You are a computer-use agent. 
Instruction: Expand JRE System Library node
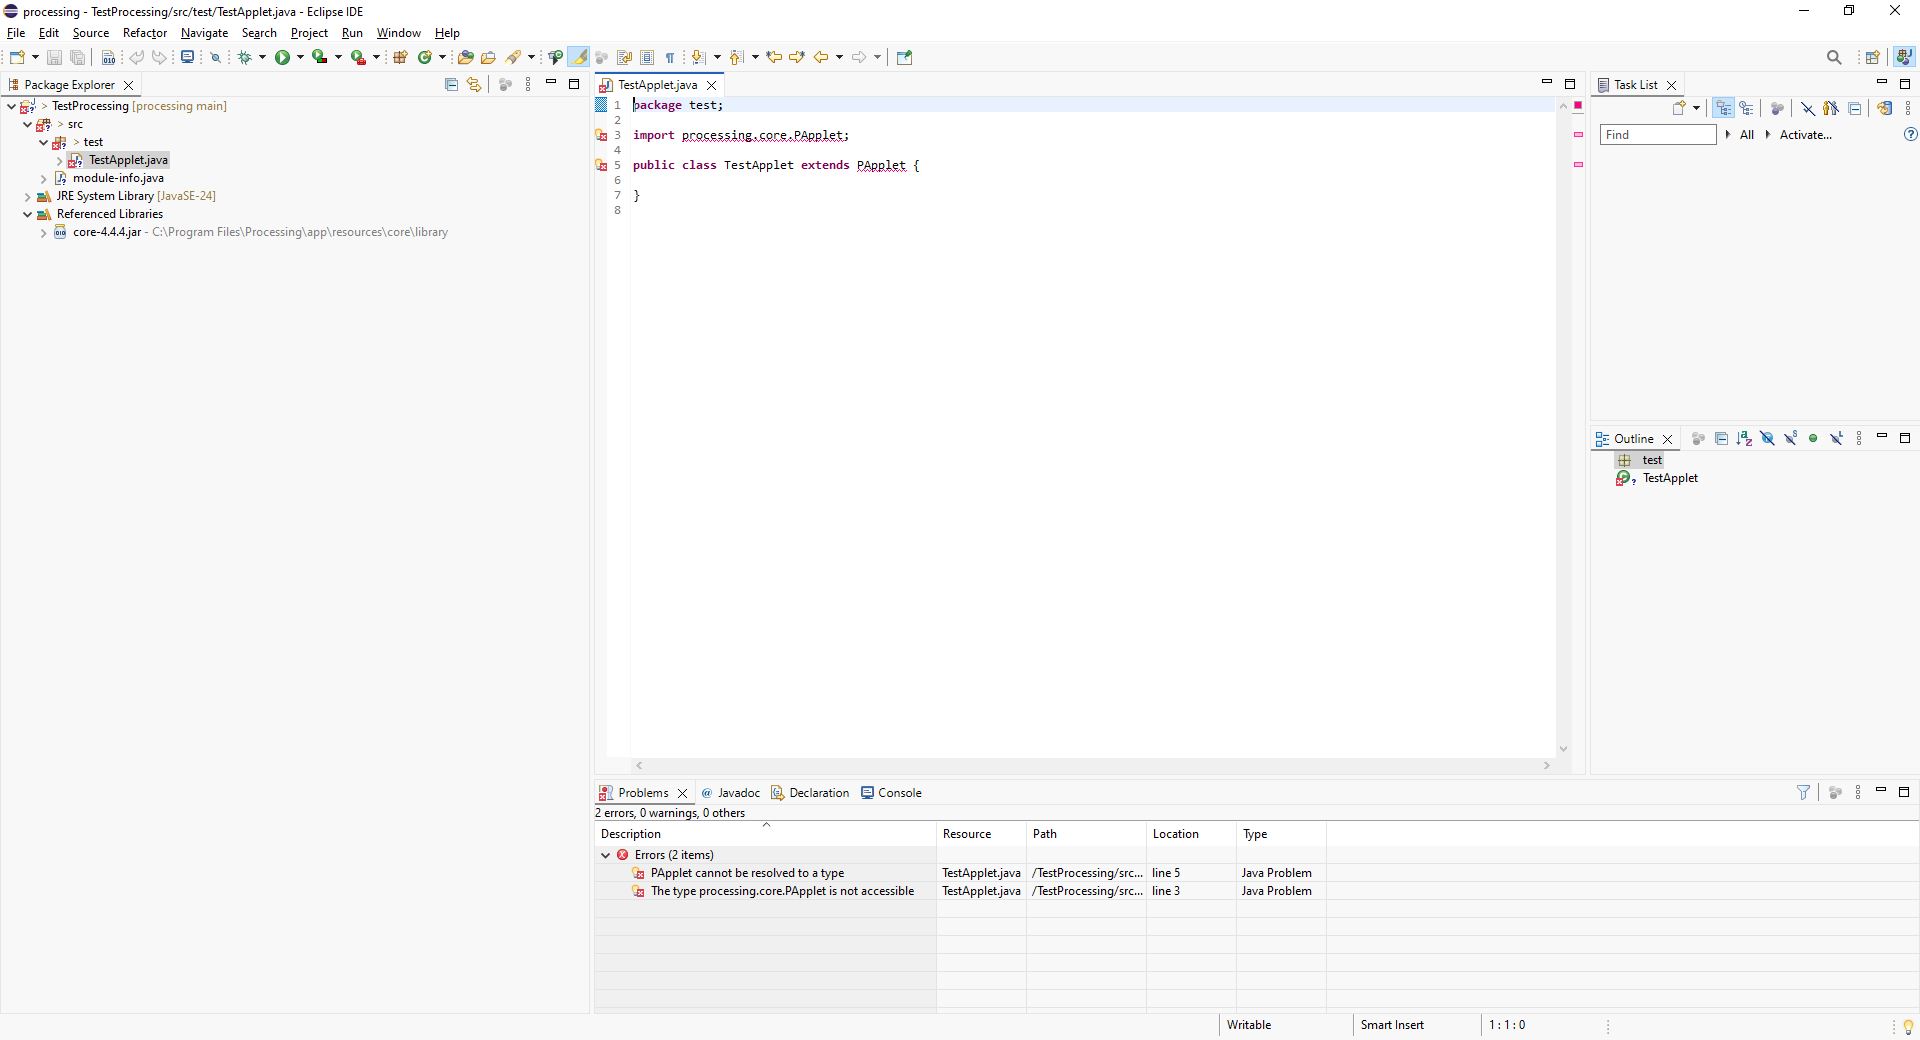click(28, 196)
